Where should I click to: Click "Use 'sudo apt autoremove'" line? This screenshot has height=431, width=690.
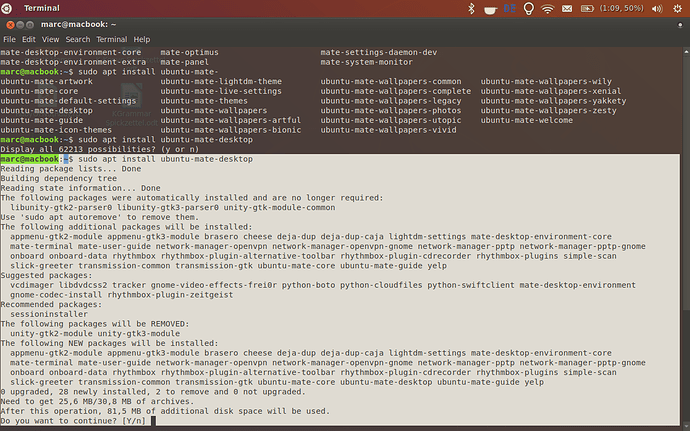(99, 217)
